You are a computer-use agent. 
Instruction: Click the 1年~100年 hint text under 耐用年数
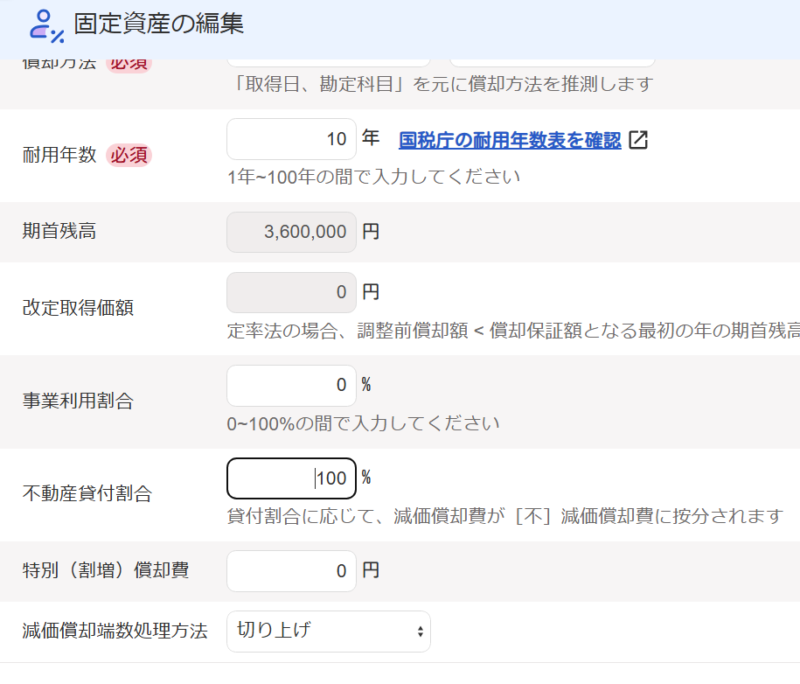pos(374,177)
